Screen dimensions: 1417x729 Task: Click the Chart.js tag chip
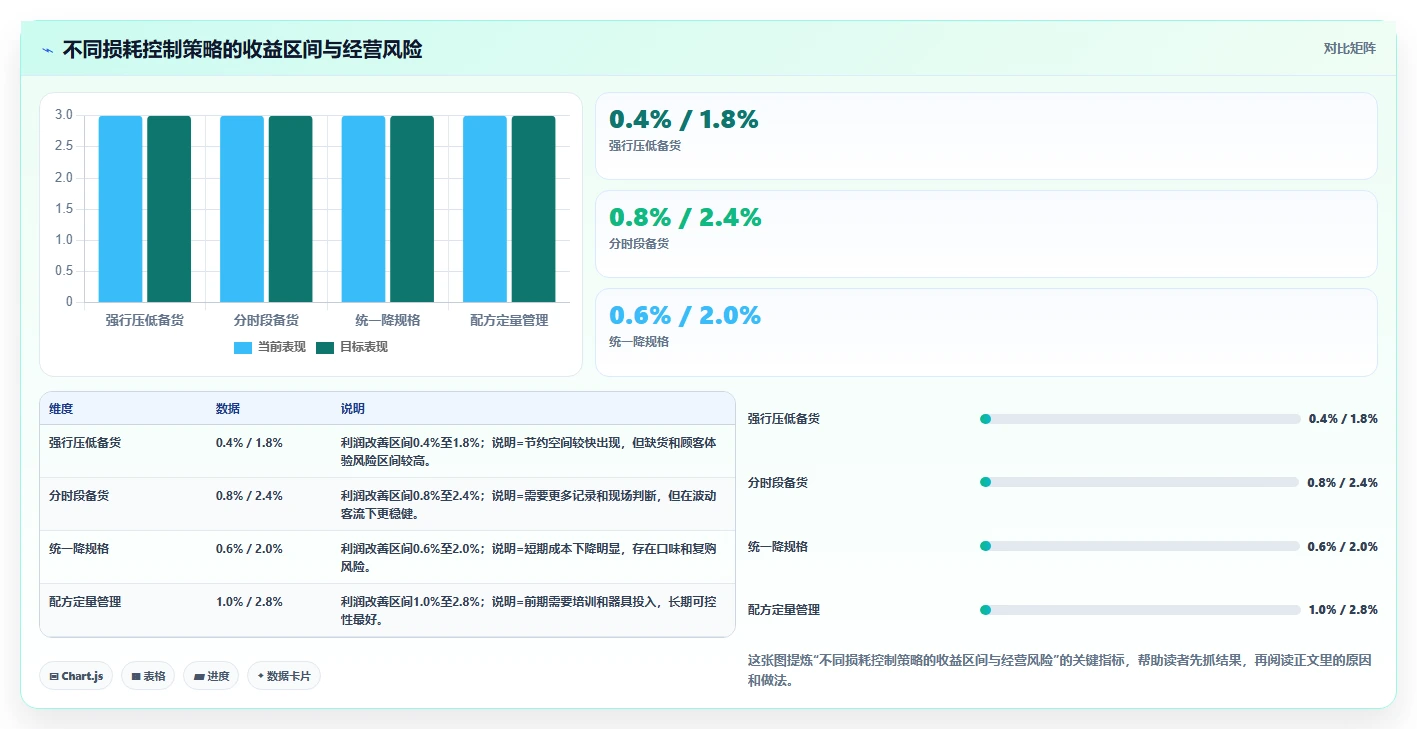click(x=77, y=676)
